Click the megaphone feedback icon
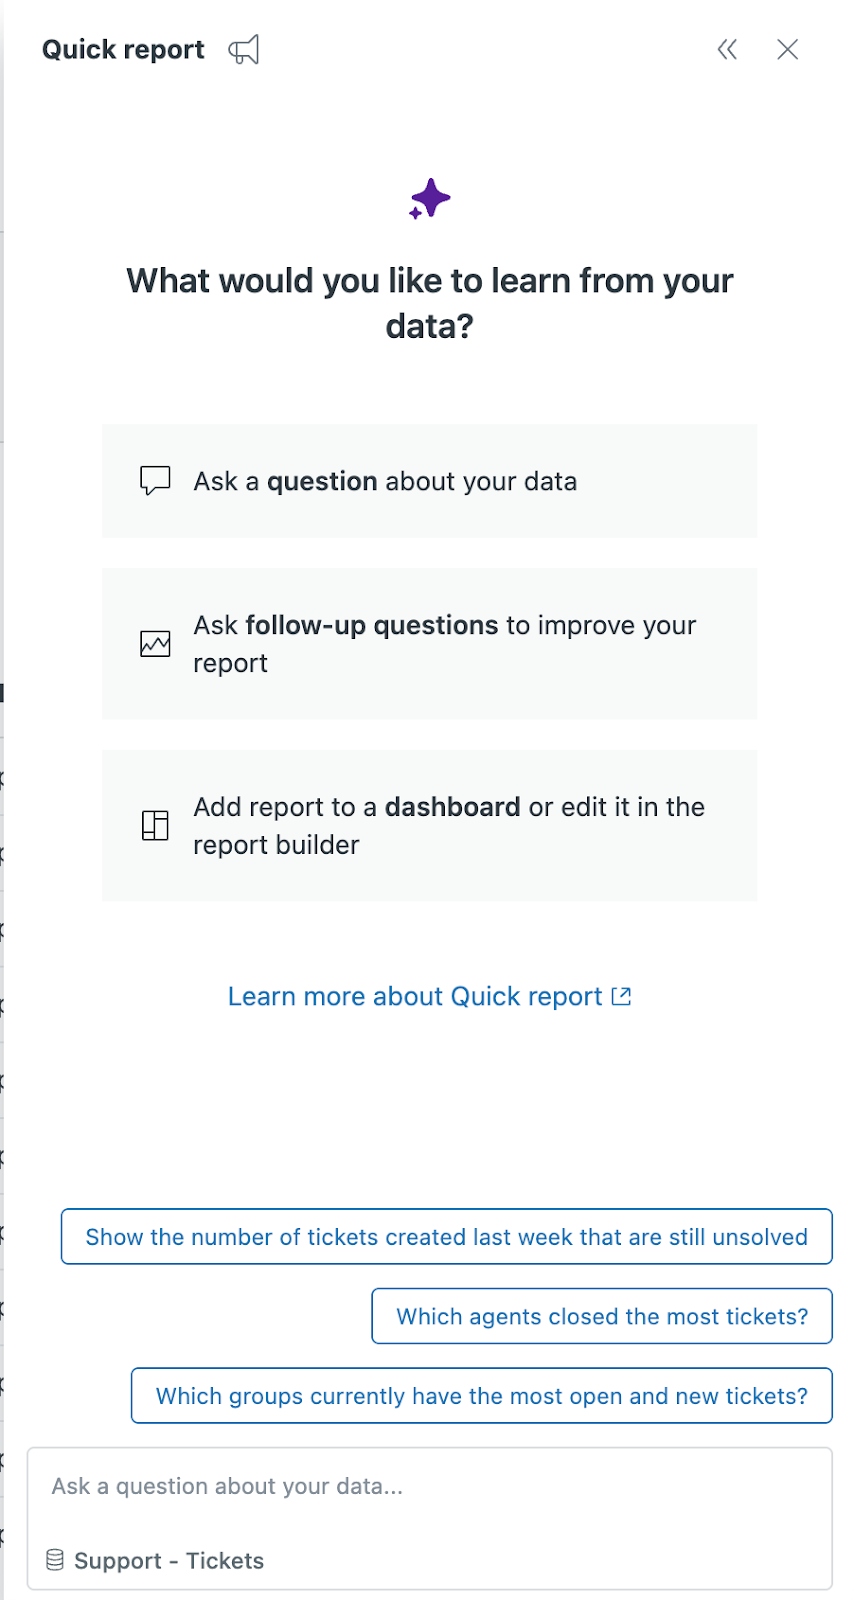This screenshot has height=1600, width=854. [x=244, y=50]
